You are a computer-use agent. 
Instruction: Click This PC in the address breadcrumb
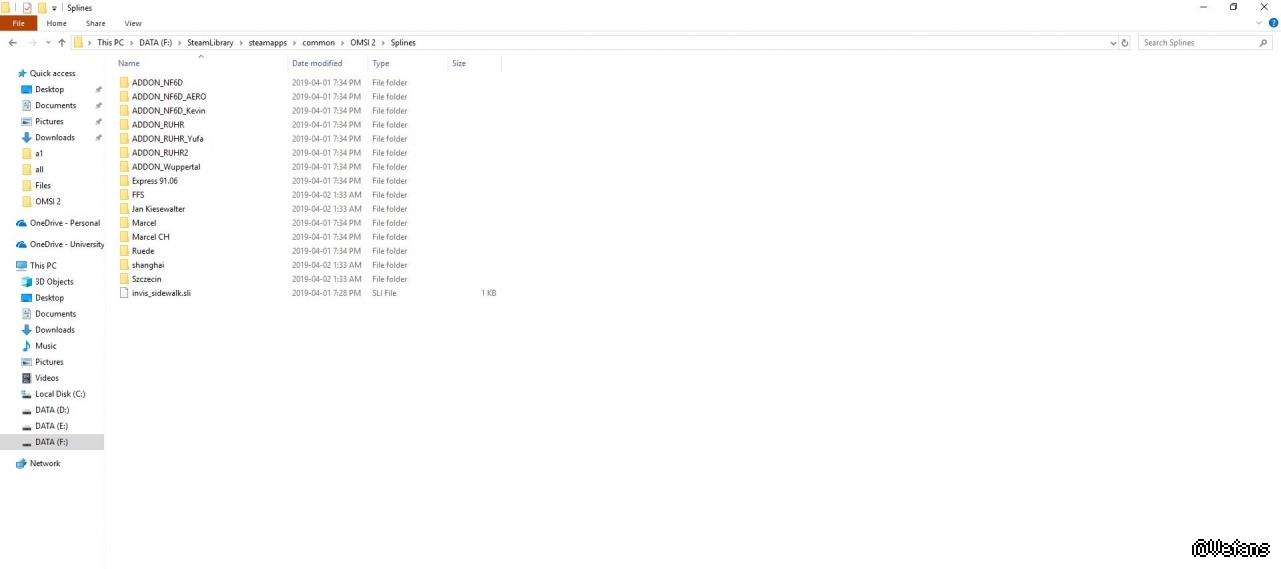(x=110, y=43)
